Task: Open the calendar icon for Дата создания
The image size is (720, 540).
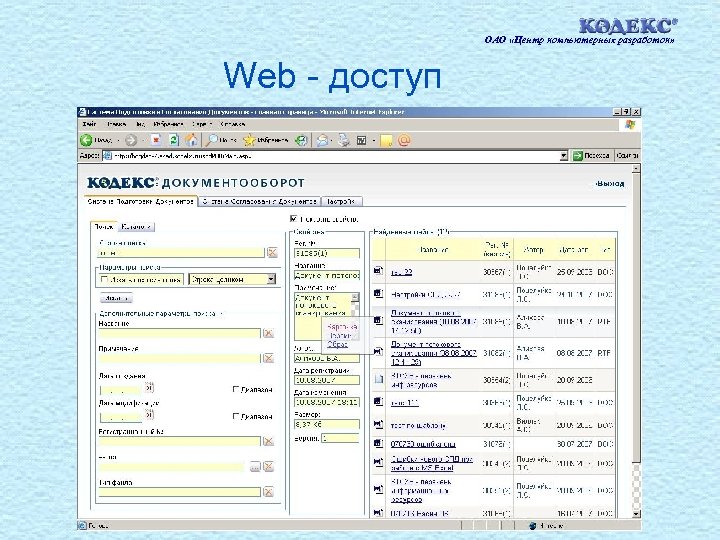Action: tap(149, 388)
